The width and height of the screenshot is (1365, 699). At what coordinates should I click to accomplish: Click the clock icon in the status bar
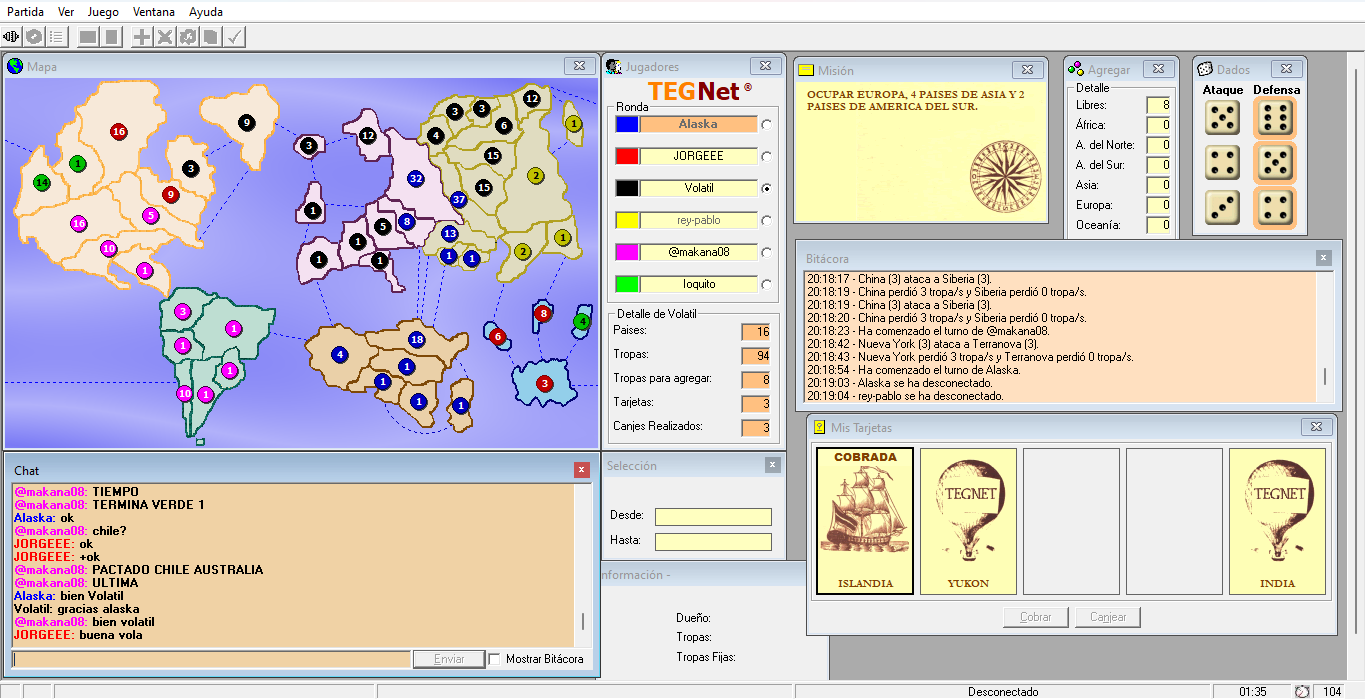(x=1302, y=691)
